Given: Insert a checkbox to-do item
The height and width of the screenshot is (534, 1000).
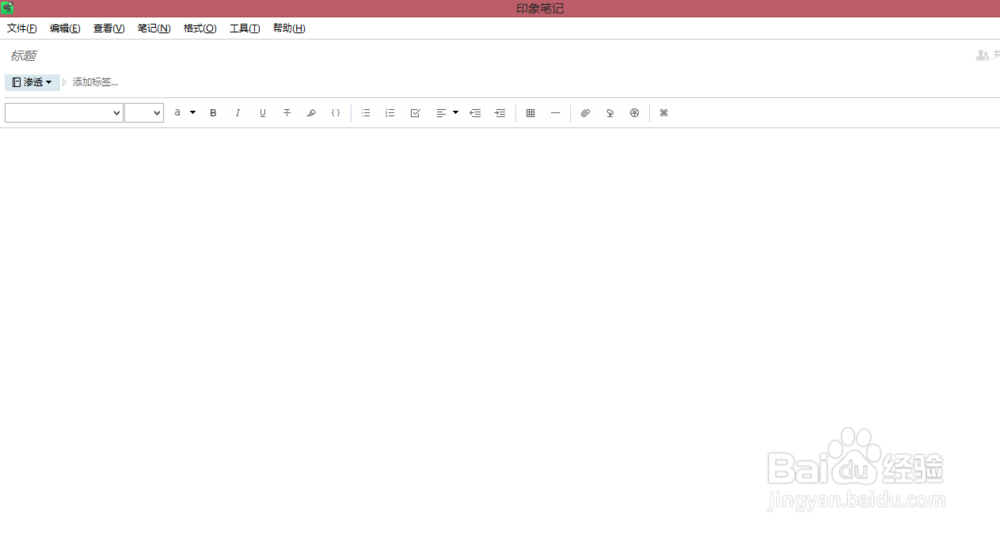Looking at the screenshot, I should pyautogui.click(x=415, y=113).
